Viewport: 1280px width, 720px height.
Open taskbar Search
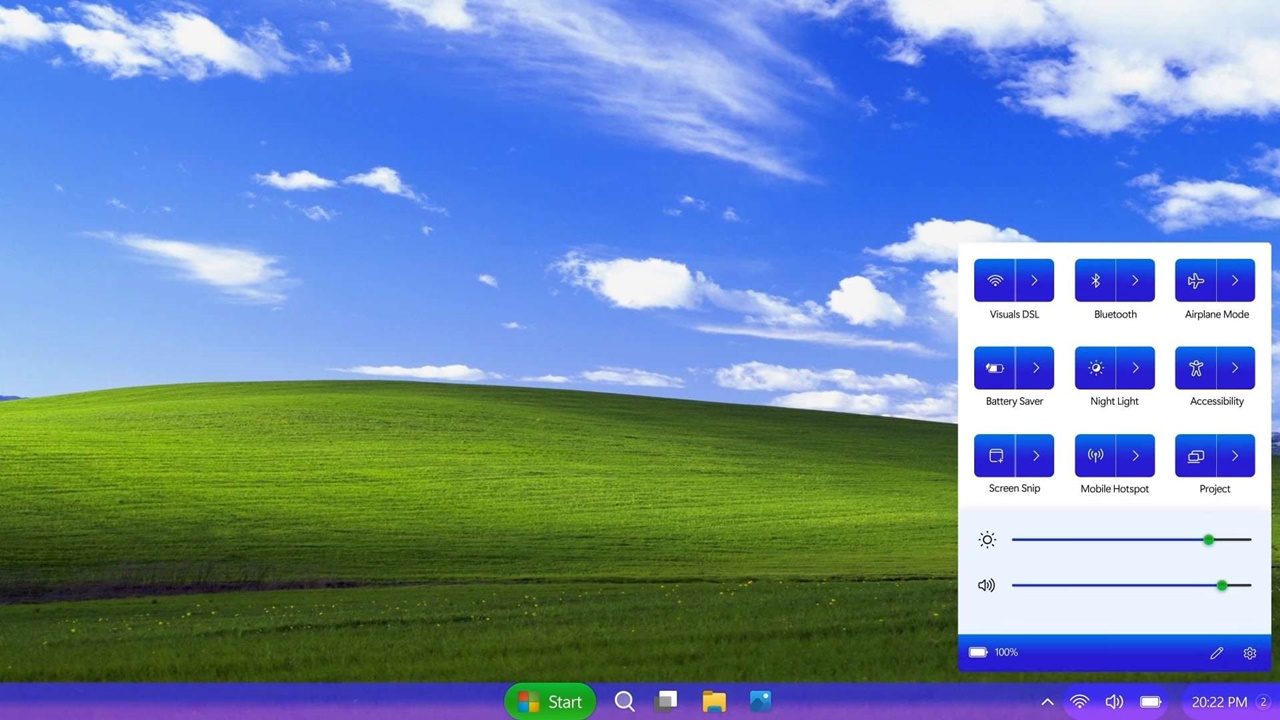pyautogui.click(x=624, y=702)
